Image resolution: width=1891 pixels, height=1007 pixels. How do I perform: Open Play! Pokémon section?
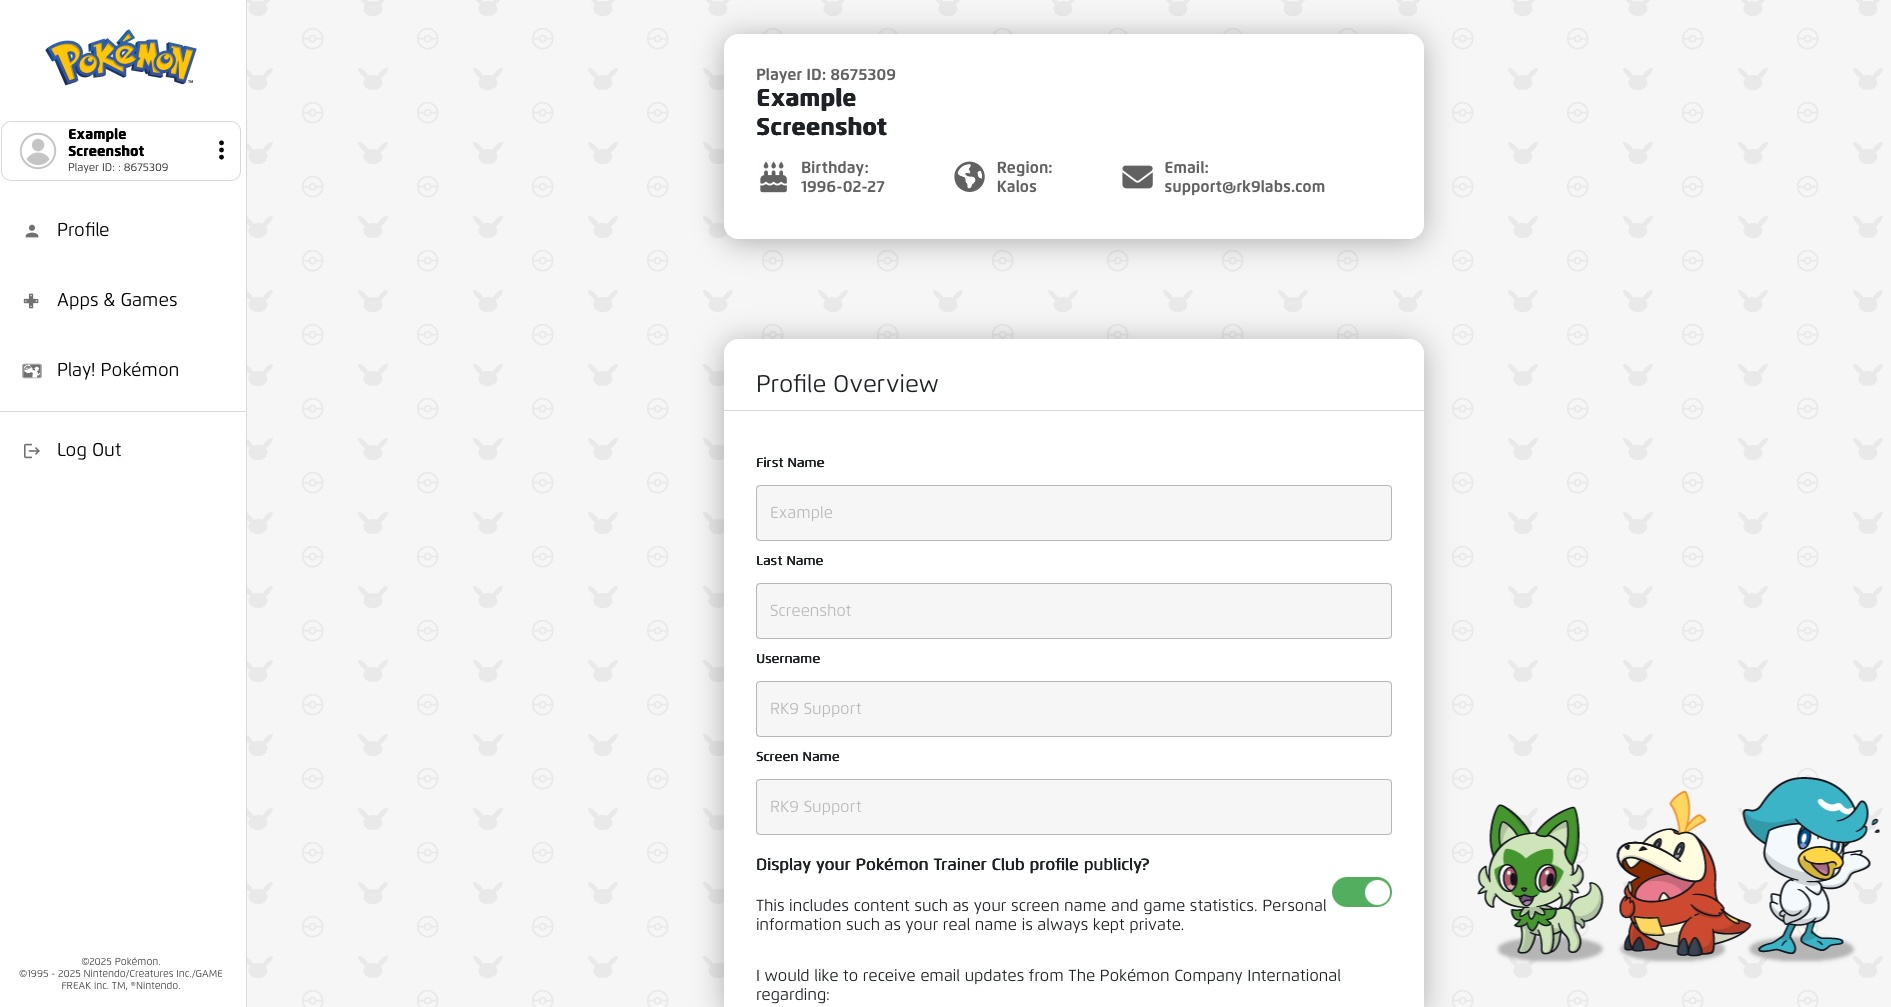pyautogui.click(x=118, y=370)
